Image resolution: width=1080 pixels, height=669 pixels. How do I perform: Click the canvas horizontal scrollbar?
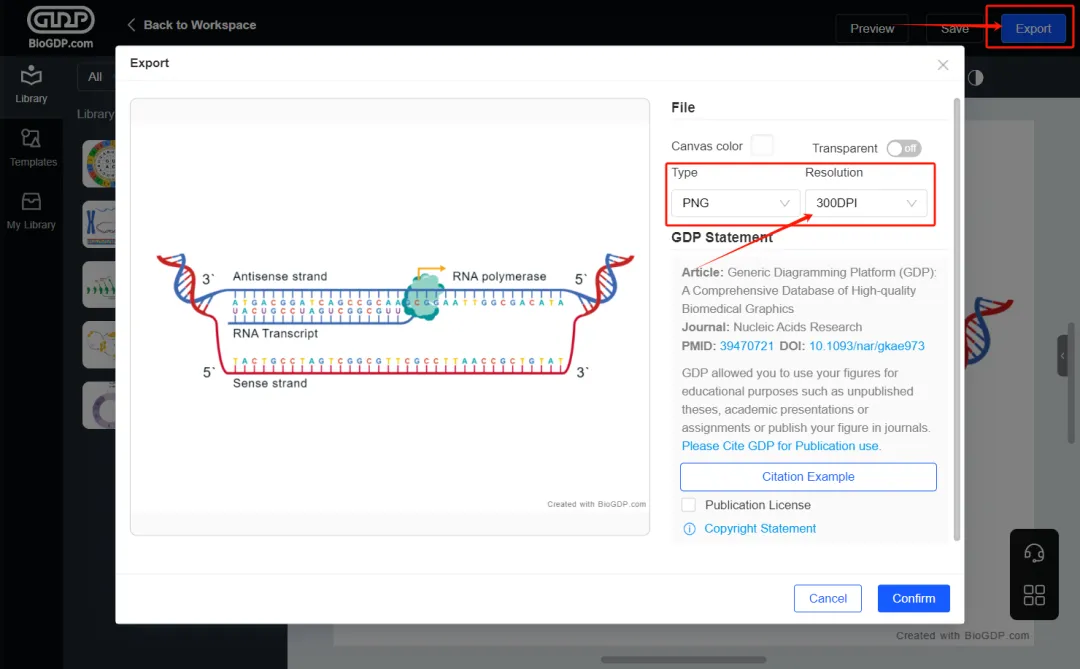pos(683,660)
